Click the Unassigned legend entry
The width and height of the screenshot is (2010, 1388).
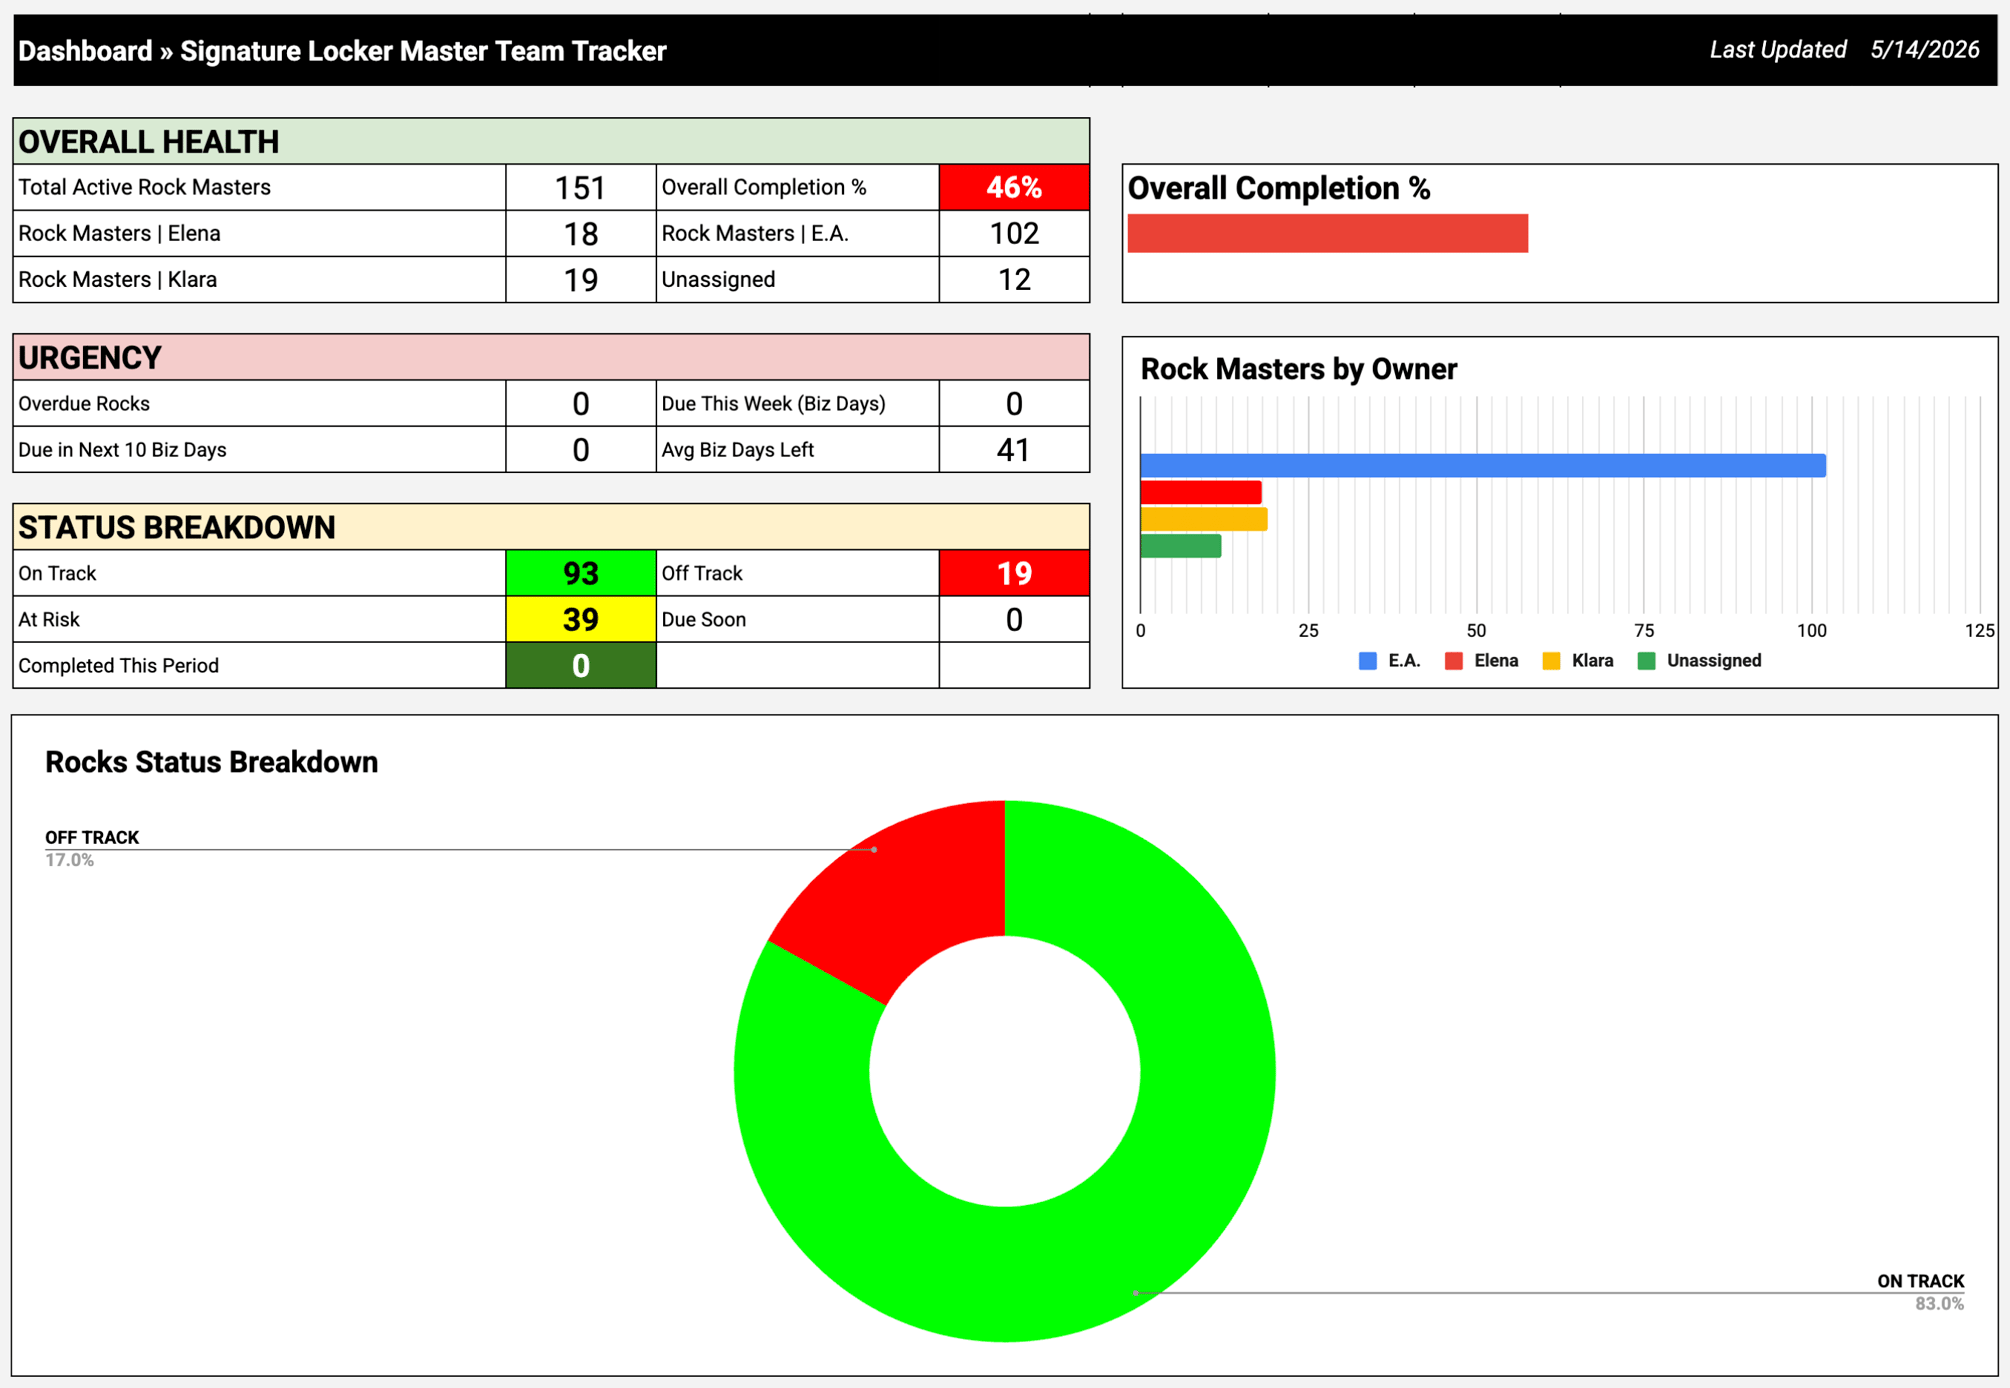click(x=1700, y=661)
